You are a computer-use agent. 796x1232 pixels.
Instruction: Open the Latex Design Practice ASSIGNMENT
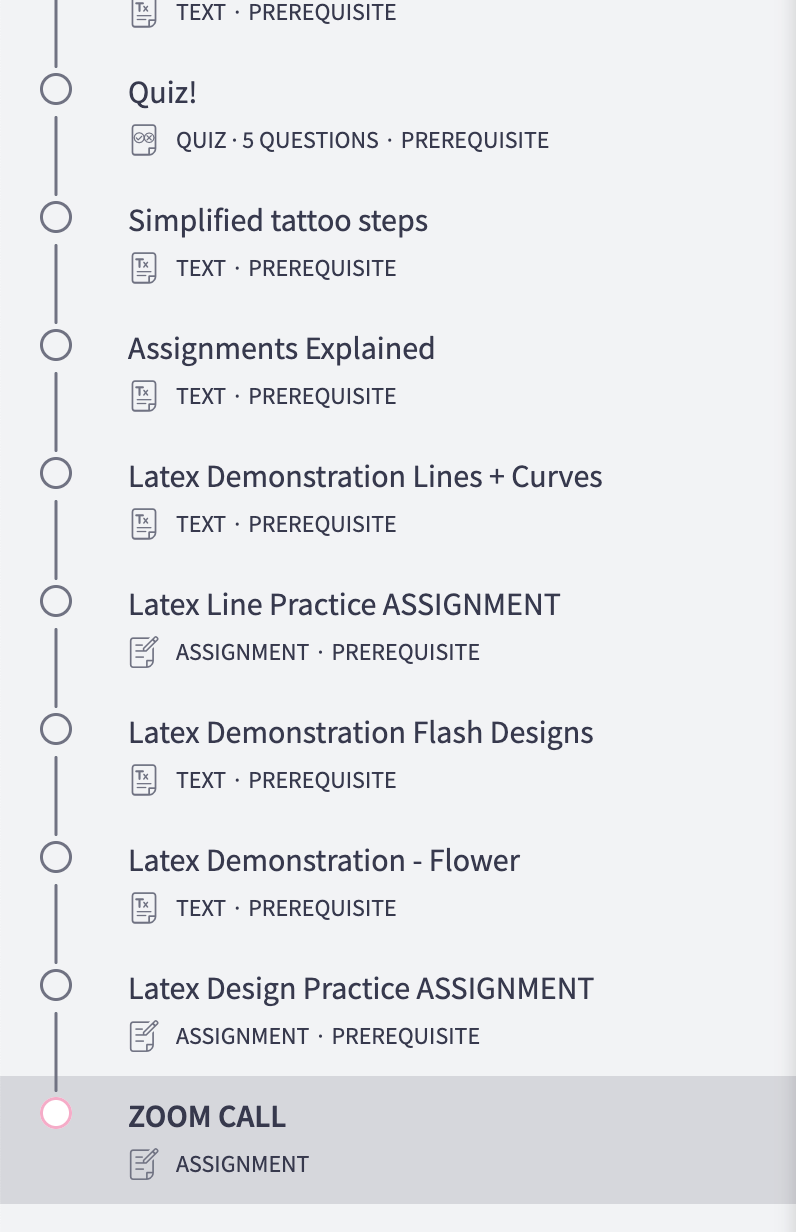click(361, 989)
